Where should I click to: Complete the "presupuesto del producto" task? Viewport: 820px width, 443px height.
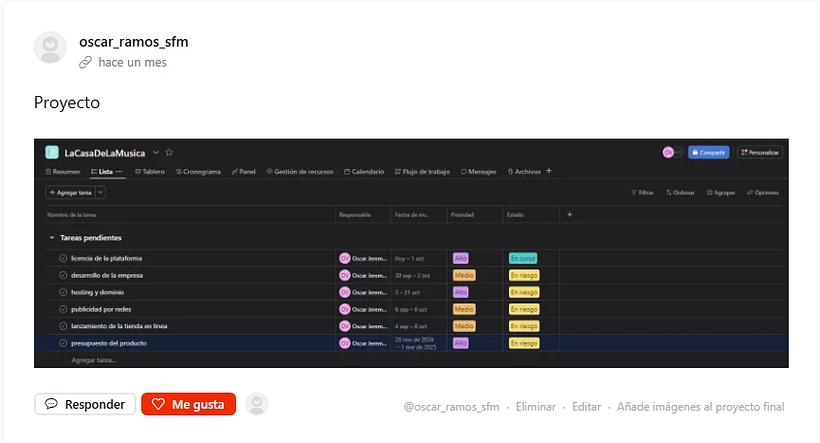(63, 343)
